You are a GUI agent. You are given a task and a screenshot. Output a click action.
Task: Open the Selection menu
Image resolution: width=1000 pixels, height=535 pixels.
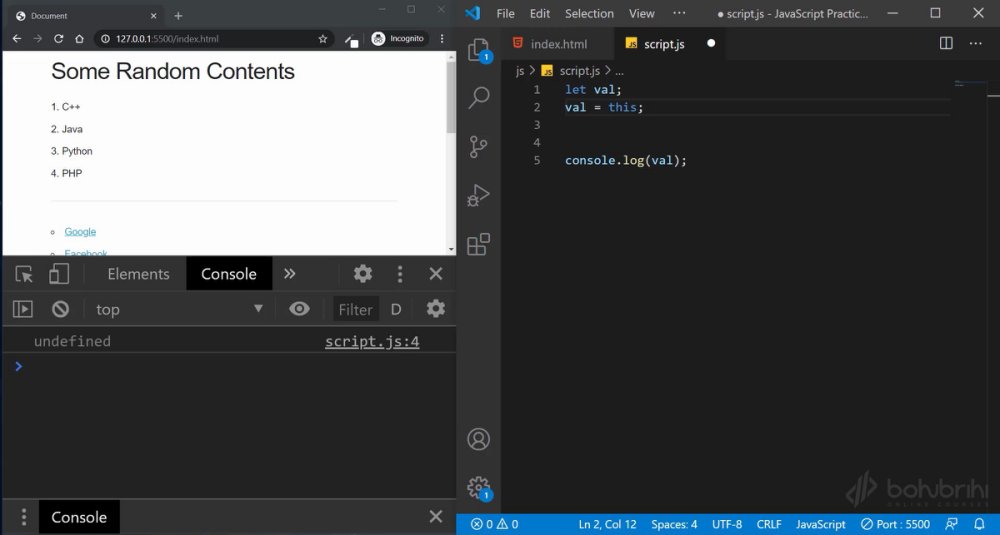589,13
